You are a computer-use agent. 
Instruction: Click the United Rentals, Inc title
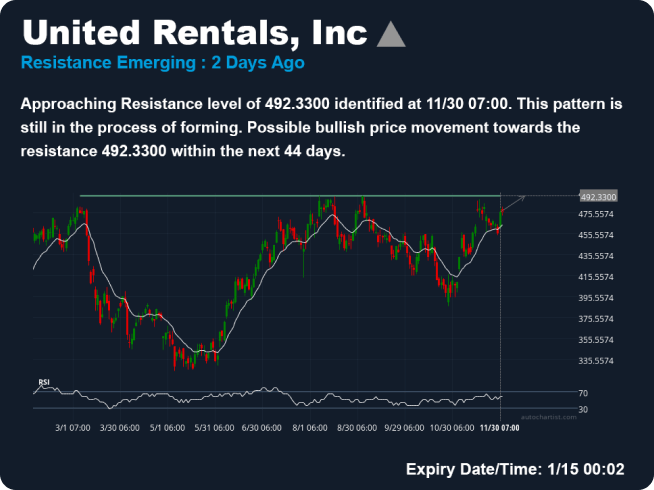coord(195,31)
